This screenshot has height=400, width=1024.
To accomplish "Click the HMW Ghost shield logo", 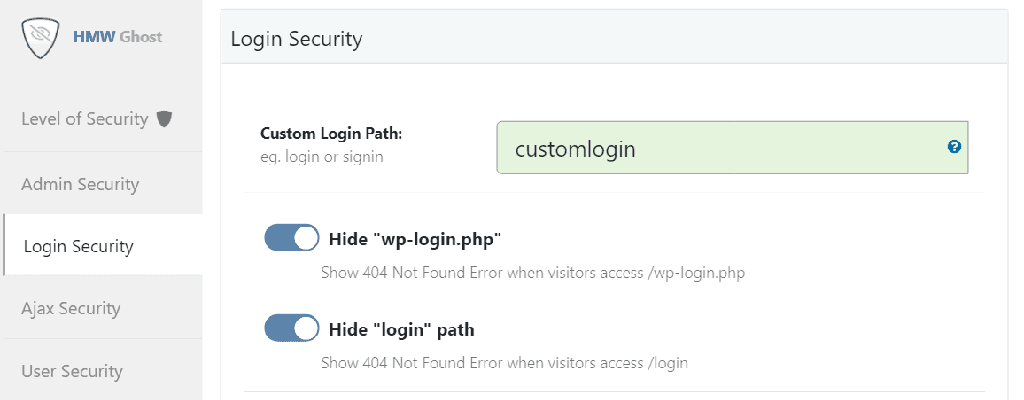I will click(41, 37).
